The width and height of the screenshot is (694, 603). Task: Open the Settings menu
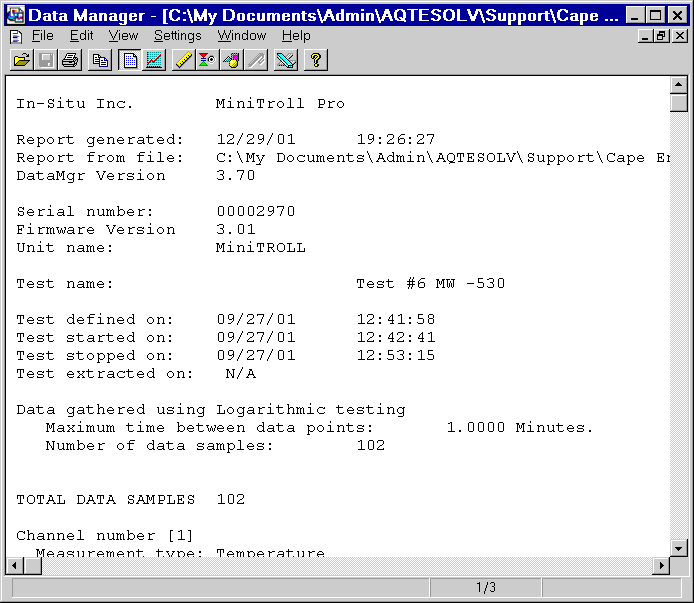[x=177, y=35]
